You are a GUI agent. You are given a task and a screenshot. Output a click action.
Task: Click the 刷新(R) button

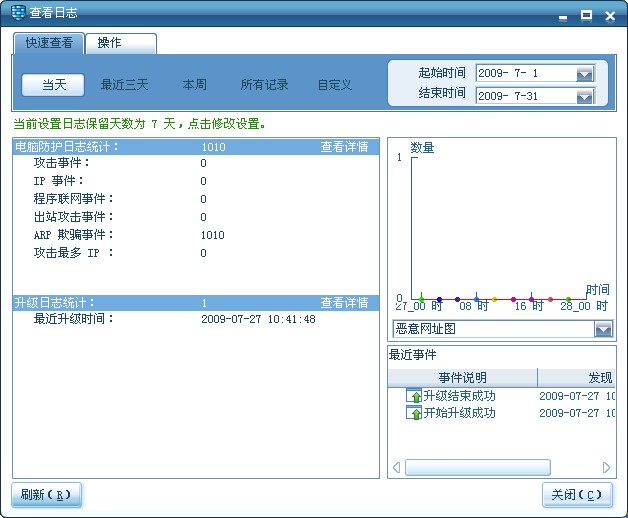pyautogui.click(x=46, y=495)
